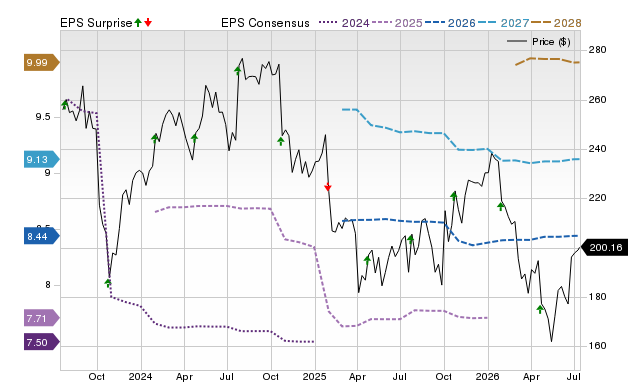Click the 2026 x-axis label
640x382 pixels.
pyautogui.click(x=488, y=376)
